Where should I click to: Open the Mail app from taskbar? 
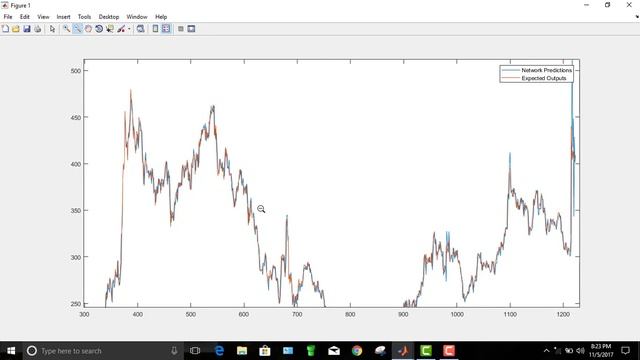[334, 351]
